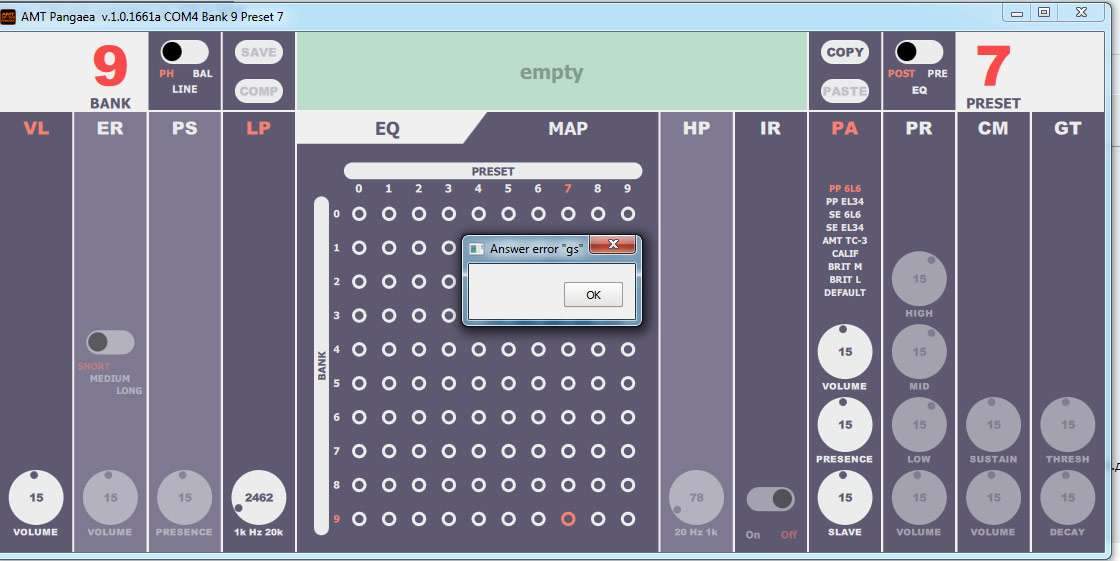Toggle the IR On/Off switch

click(x=771, y=499)
